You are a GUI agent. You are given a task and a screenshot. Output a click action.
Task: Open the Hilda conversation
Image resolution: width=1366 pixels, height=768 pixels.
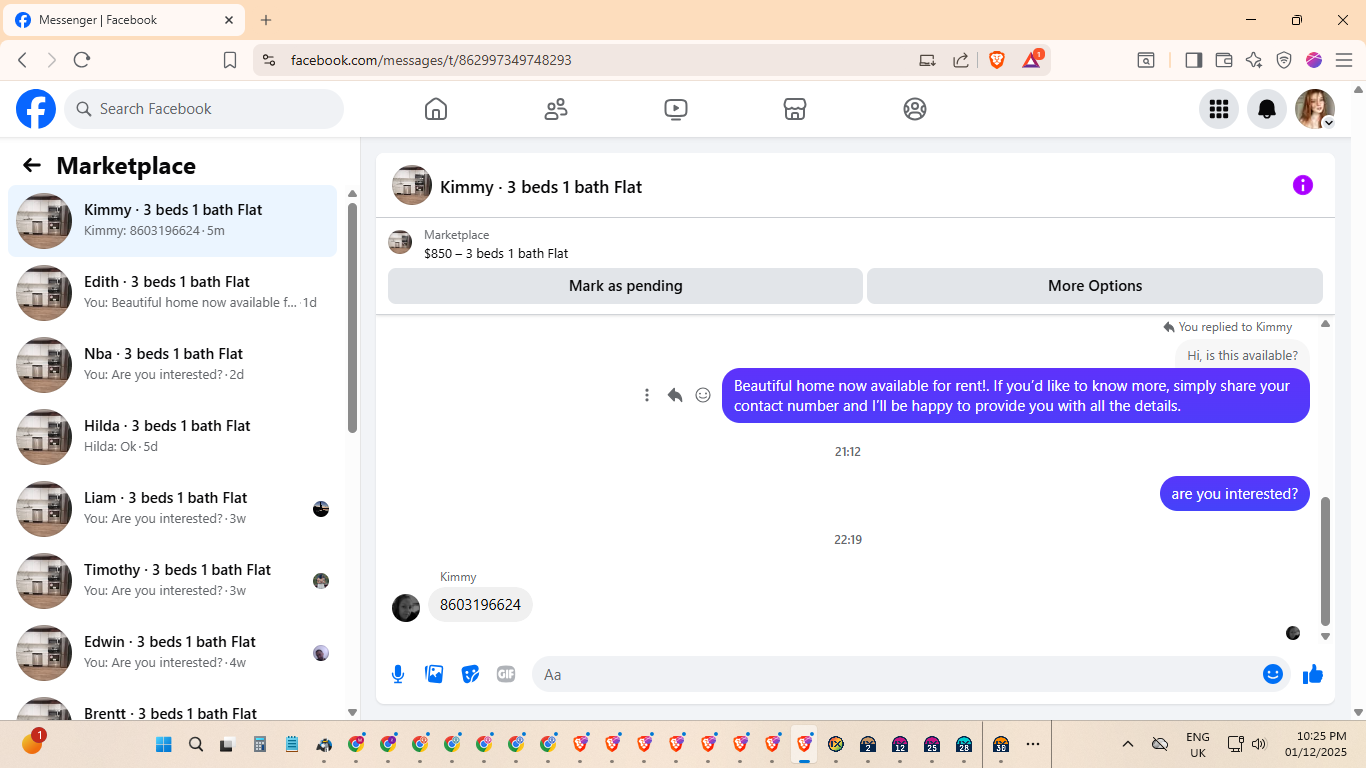click(x=172, y=437)
